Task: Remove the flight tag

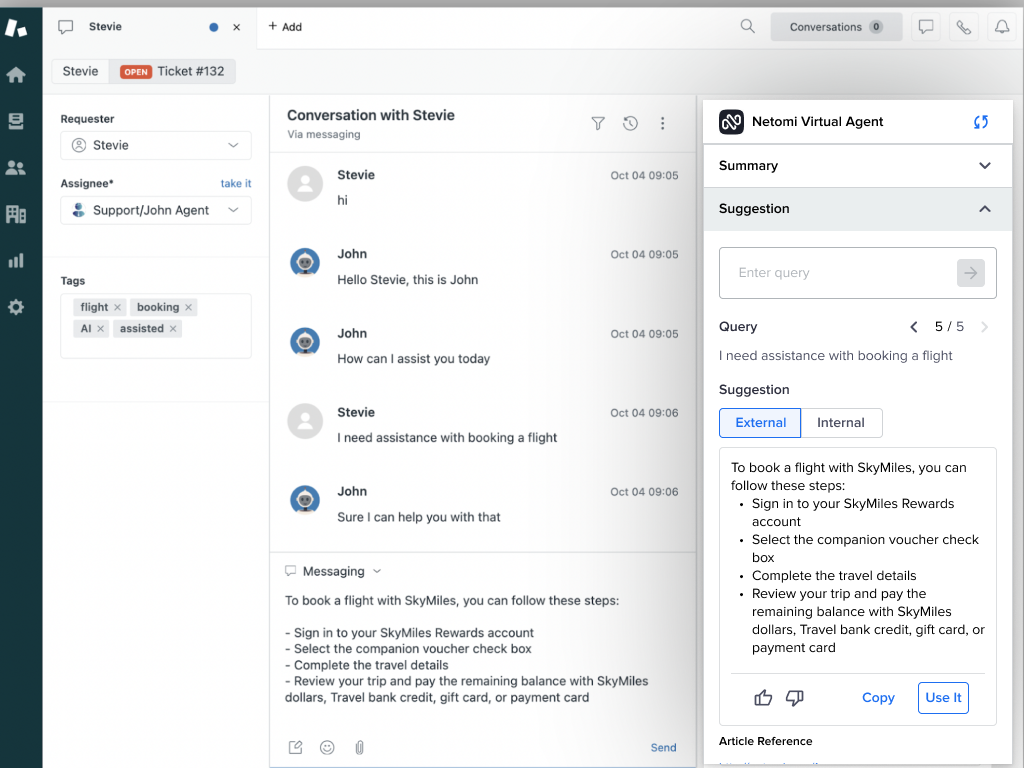Action: (x=117, y=307)
